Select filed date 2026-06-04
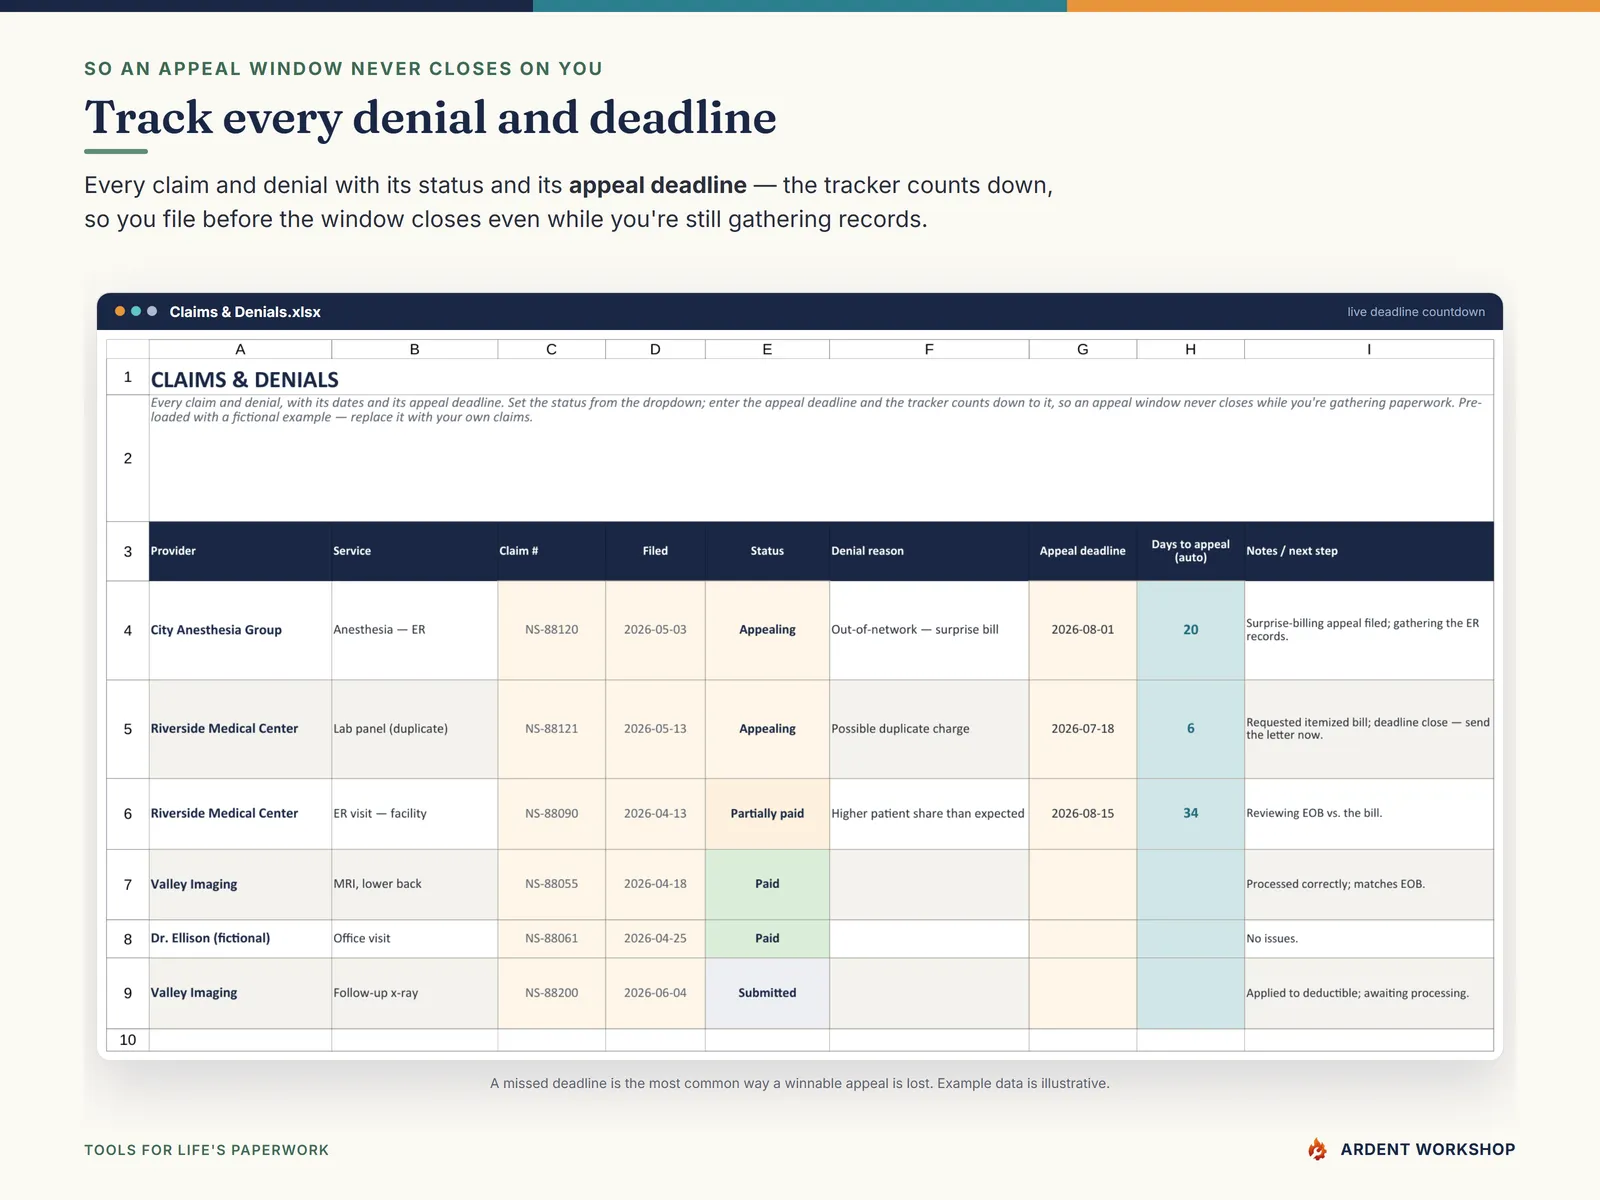The height and width of the screenshot is (1200, 1600). [x=656, y=993]
